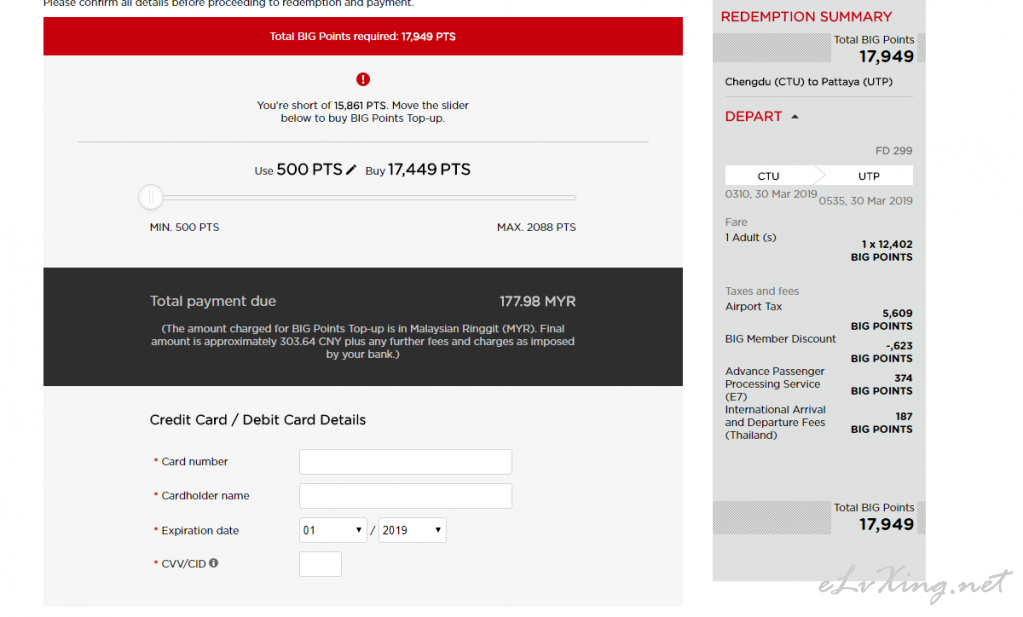Click the '5,609 BIG POINTS' value
This screenshot has width=1023, height=617.
[881, 320]
